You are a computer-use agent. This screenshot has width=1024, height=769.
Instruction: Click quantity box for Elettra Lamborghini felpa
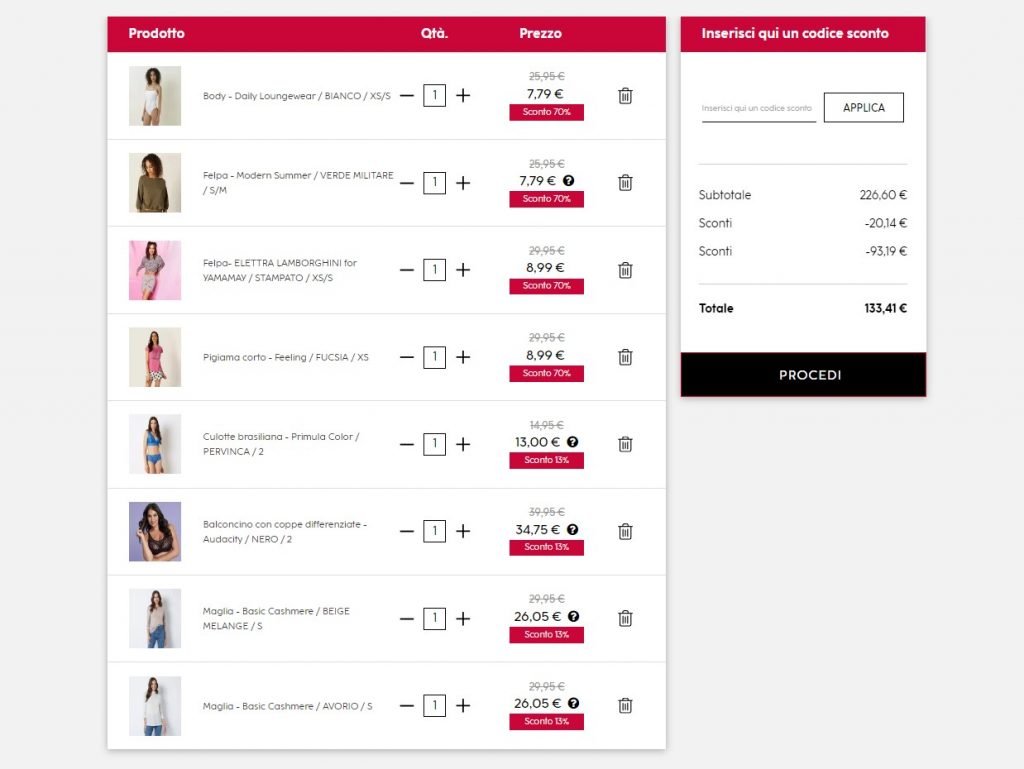[x=434, y=270]
